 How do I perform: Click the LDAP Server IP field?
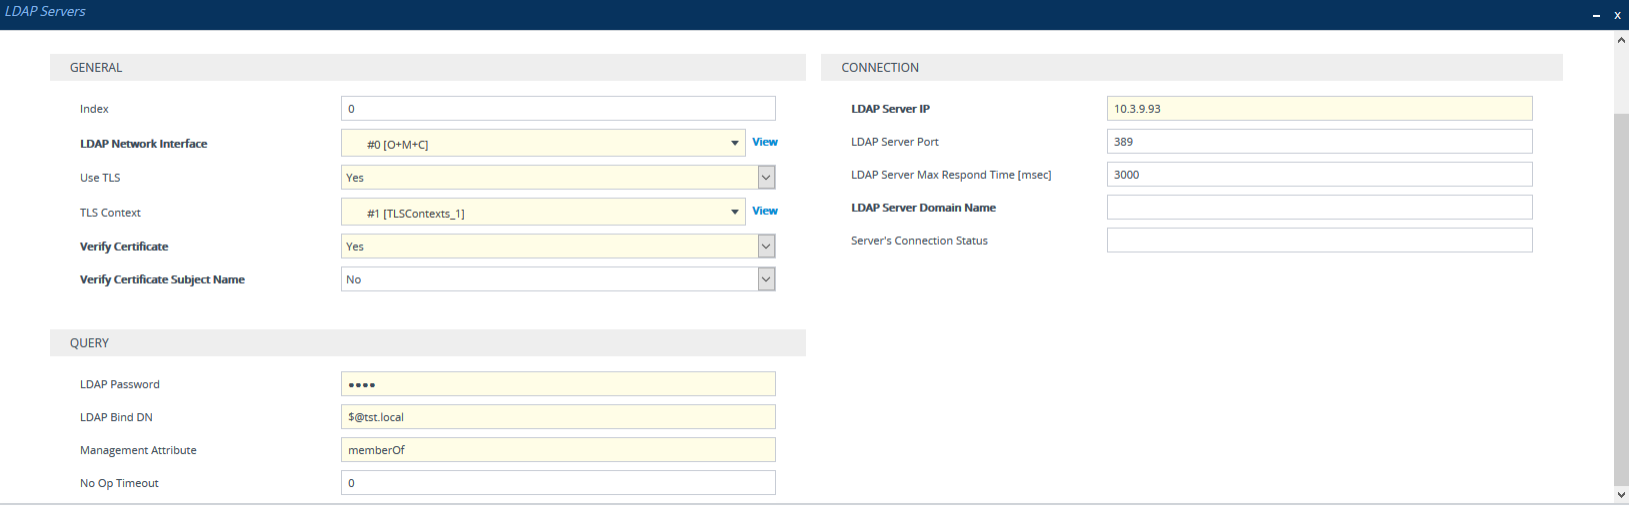pyautogui.click(x=1318, y=109)
